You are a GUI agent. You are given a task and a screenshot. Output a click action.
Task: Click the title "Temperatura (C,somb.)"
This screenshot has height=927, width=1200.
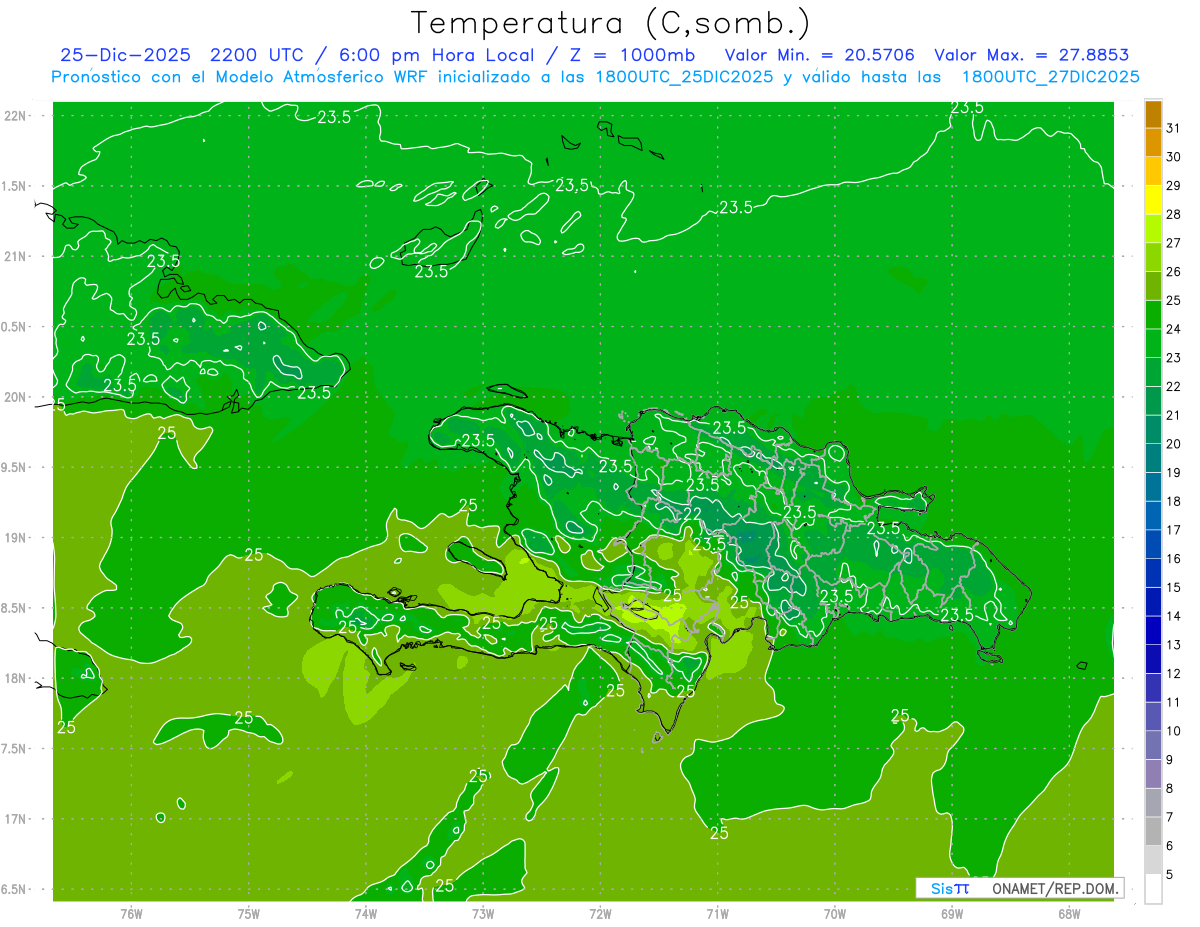(x=611, y=23)
